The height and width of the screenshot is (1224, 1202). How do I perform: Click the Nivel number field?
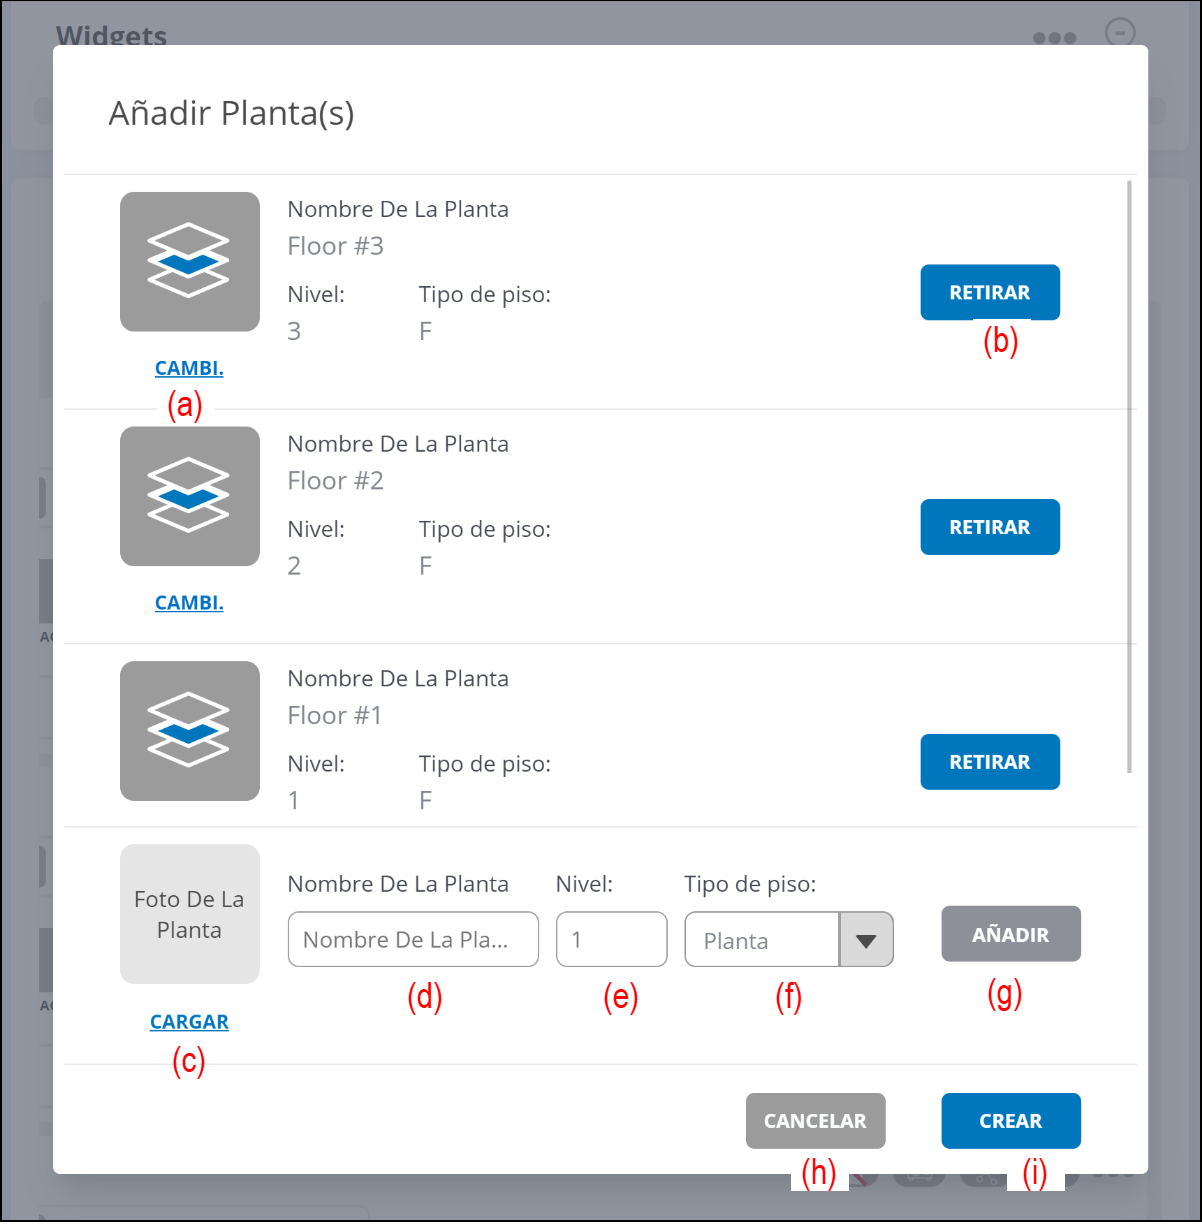click(x=611, y=940)
